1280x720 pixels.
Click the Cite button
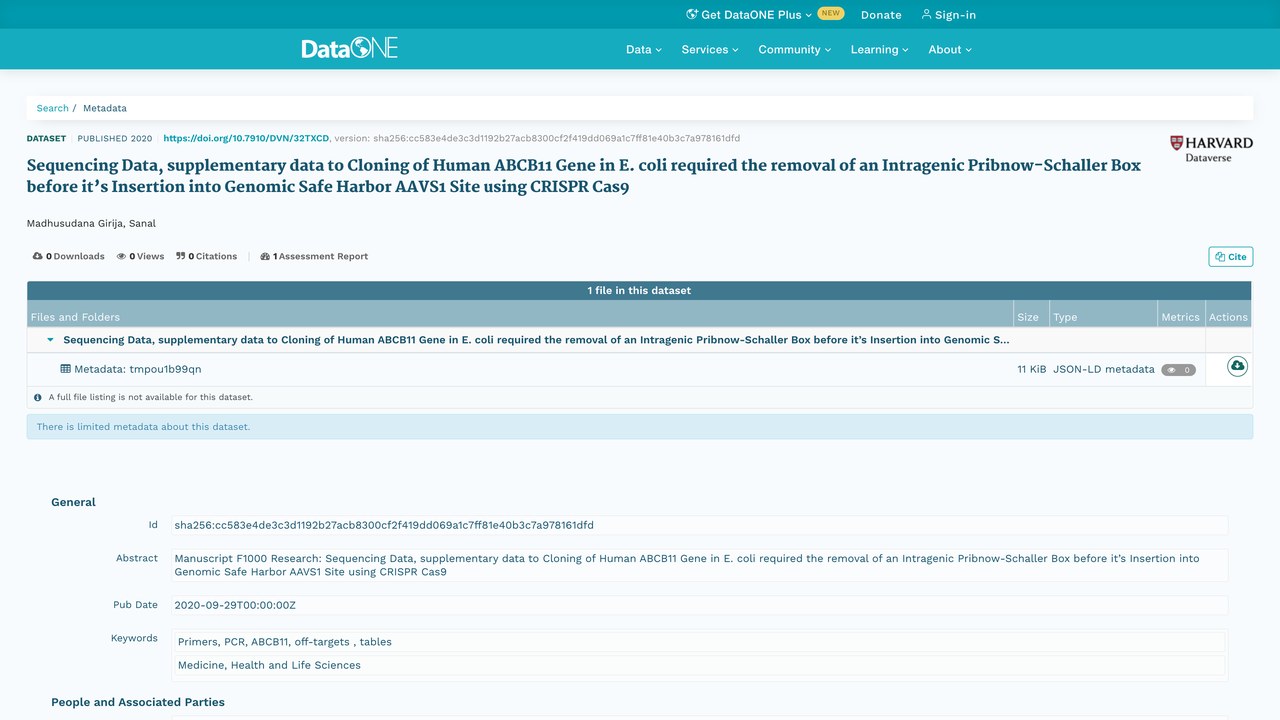click(x=1230, y=257)
